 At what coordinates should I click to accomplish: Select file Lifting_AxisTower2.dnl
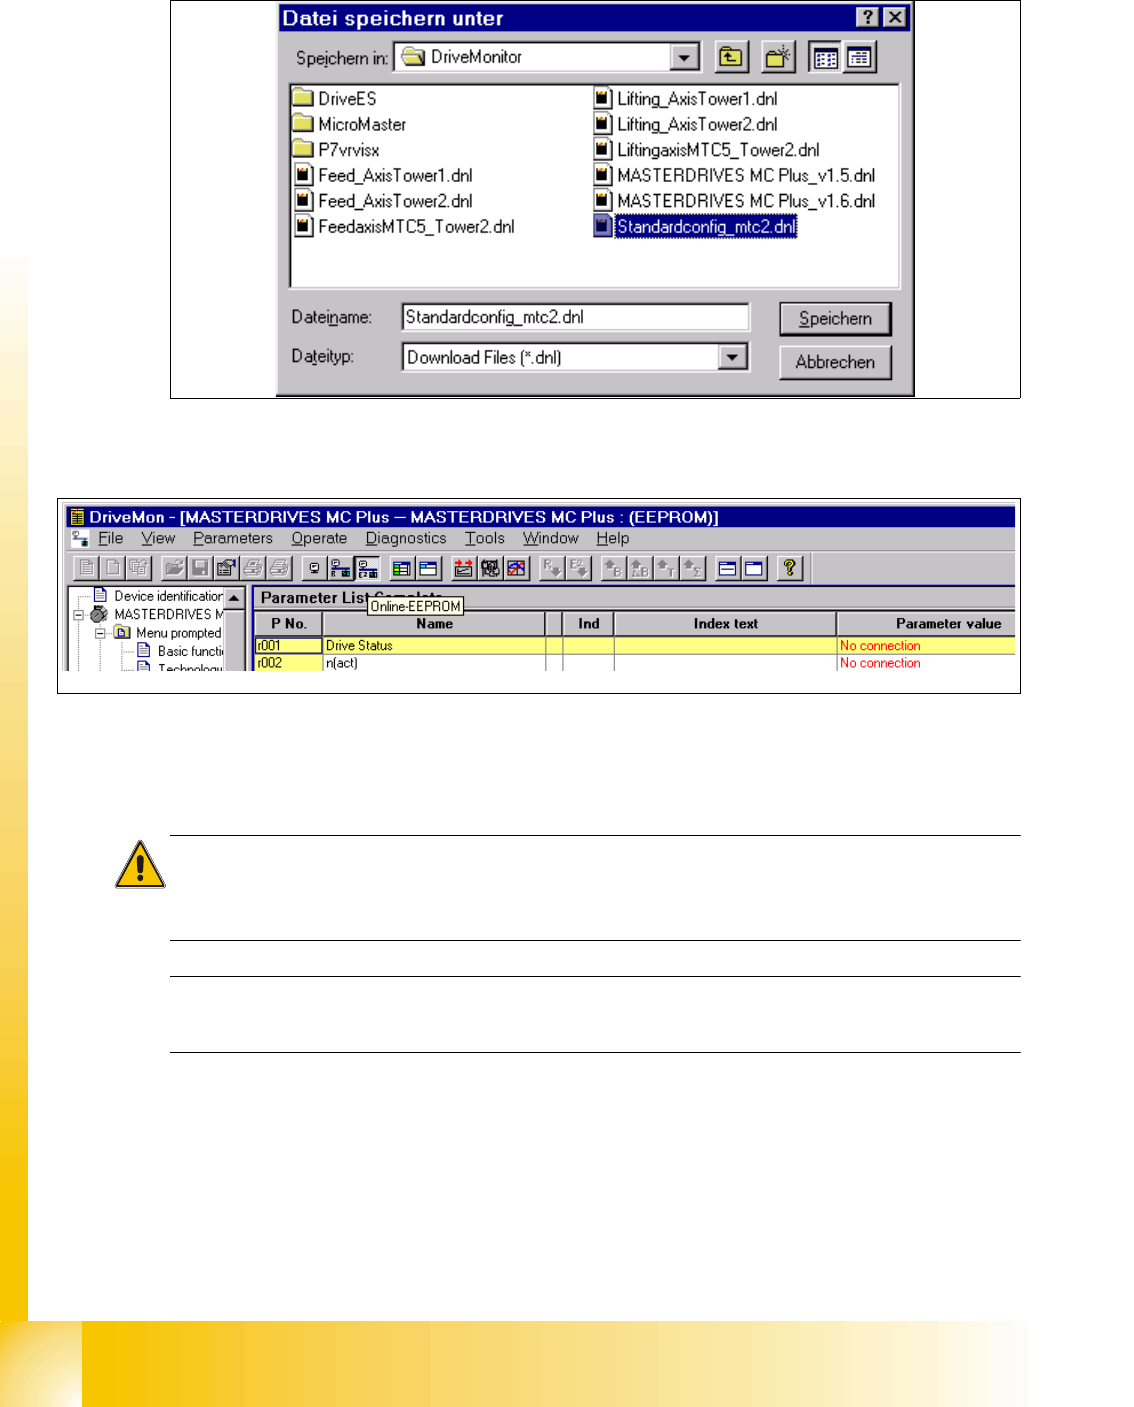(685, 124)
